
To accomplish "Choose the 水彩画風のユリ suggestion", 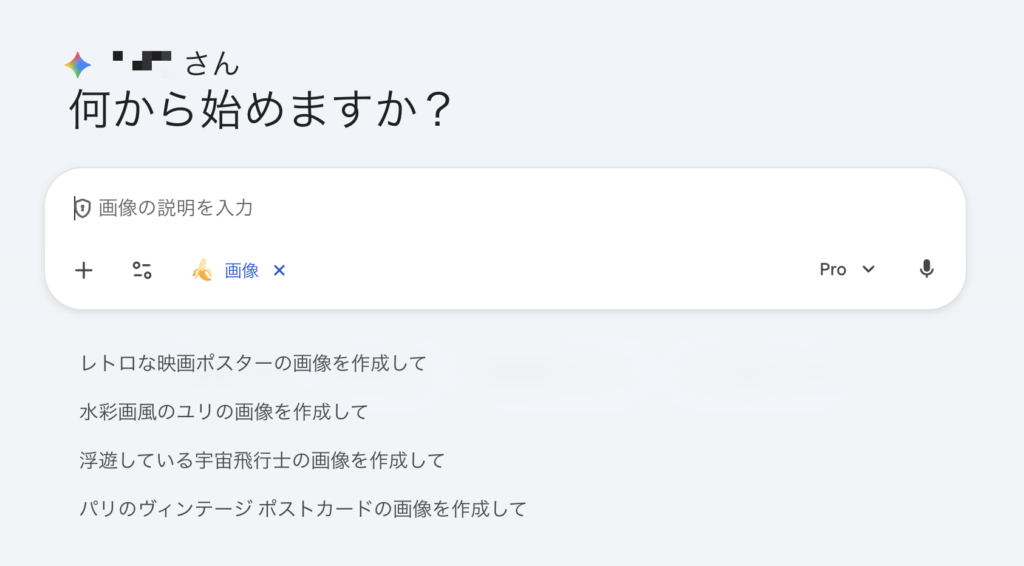I will (x=224, y=411).
